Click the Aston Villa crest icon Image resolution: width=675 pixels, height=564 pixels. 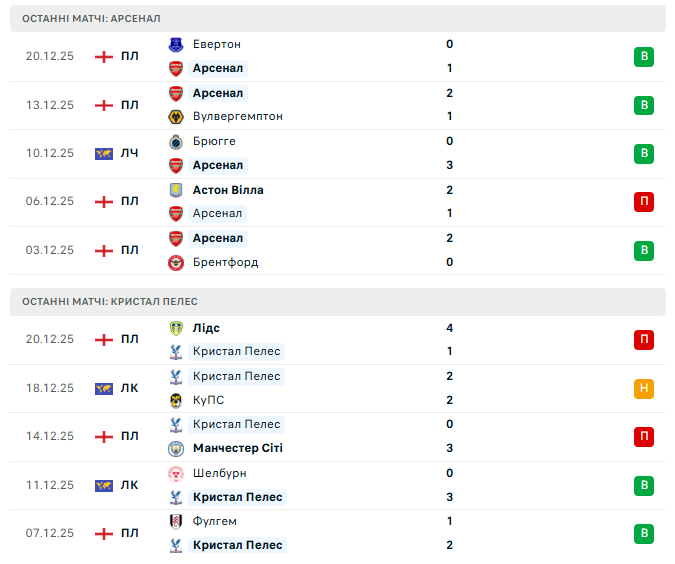(176, 190)
